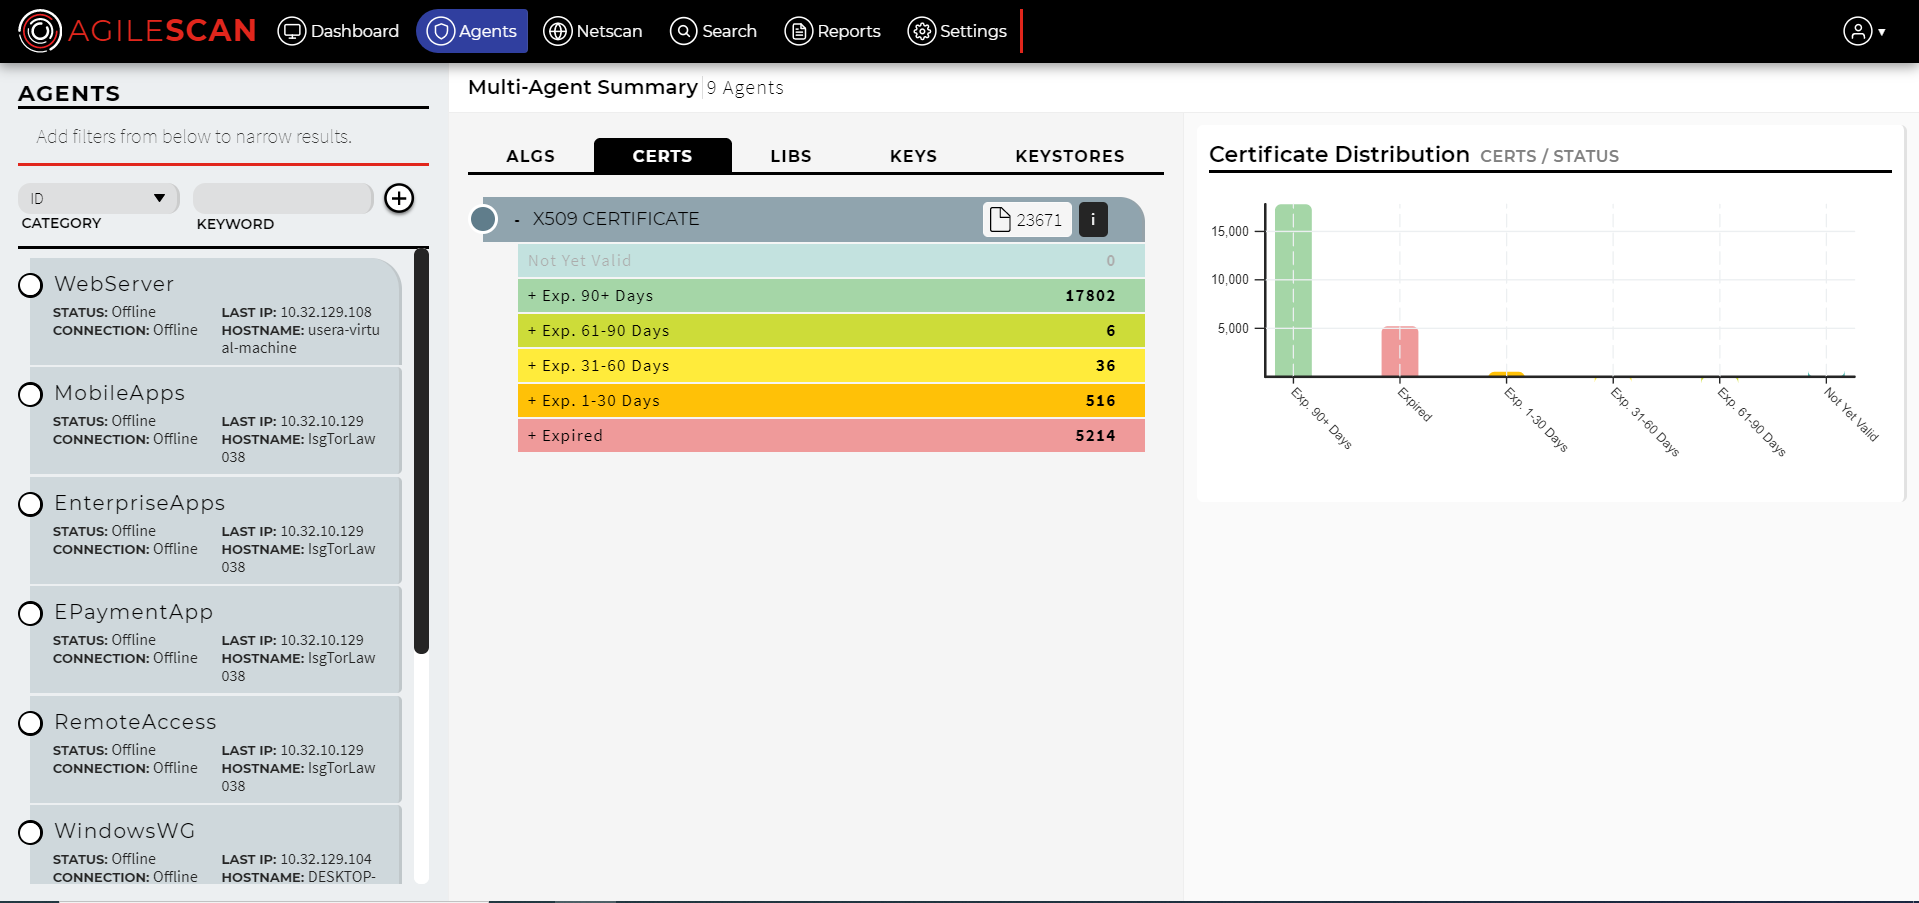Image resolution: width=1919 pixels, height=903 pixels.
Task: Open the Dashboard page
Action: pyautogui.click(x=338, y=31)
